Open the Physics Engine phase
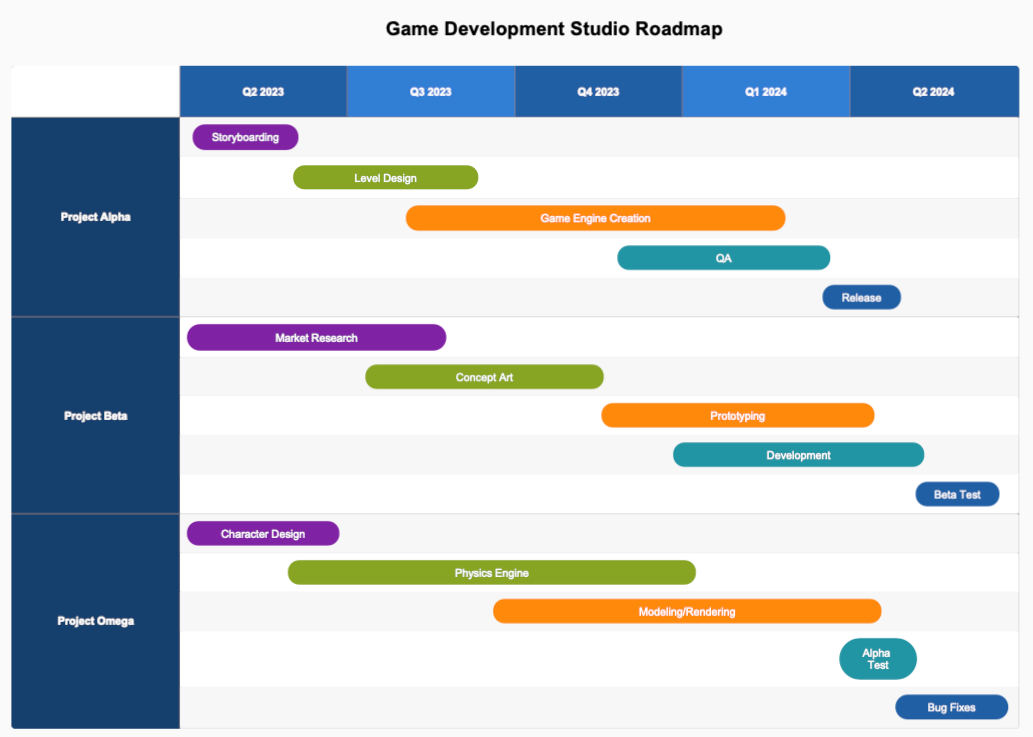Screen dimensions: 1033x737 [x=491, y=572]
